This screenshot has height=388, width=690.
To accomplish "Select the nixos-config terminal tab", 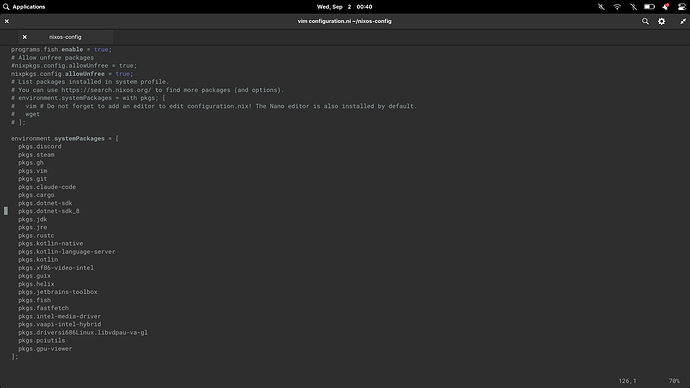I will [x=65, y=37].
